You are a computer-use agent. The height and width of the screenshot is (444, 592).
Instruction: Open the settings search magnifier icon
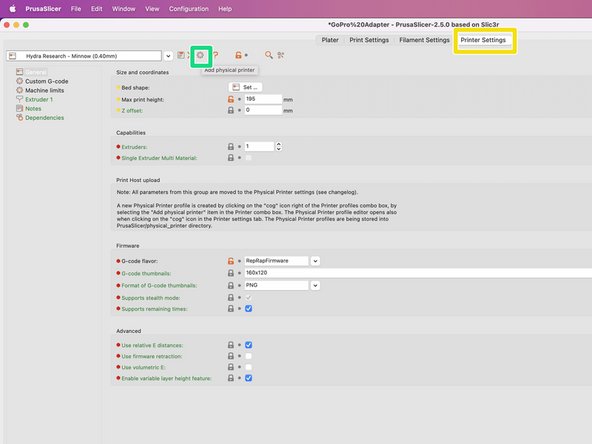tap(268, 55)
